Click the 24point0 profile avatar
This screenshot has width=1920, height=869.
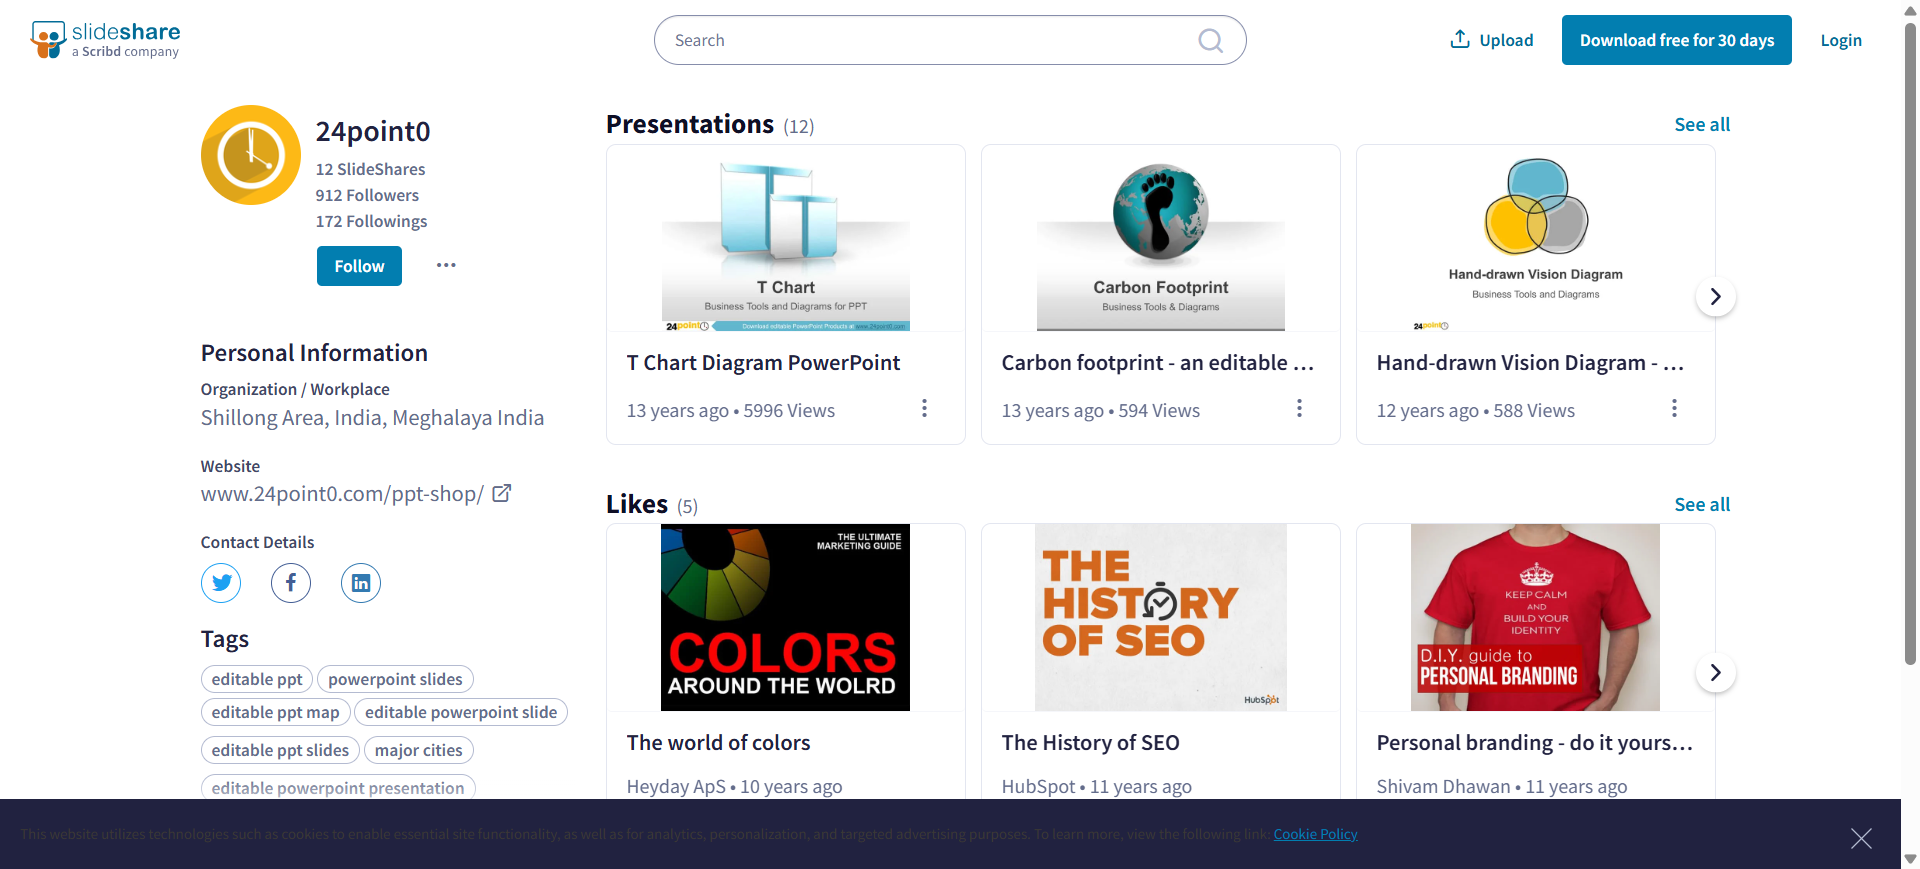tap(251, 155)
